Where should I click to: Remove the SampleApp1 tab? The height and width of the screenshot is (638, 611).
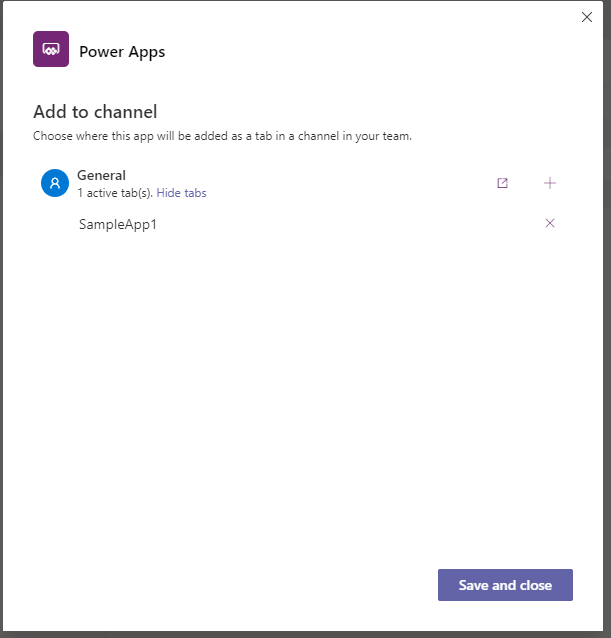pyautogui.click(x=550, y=223)
